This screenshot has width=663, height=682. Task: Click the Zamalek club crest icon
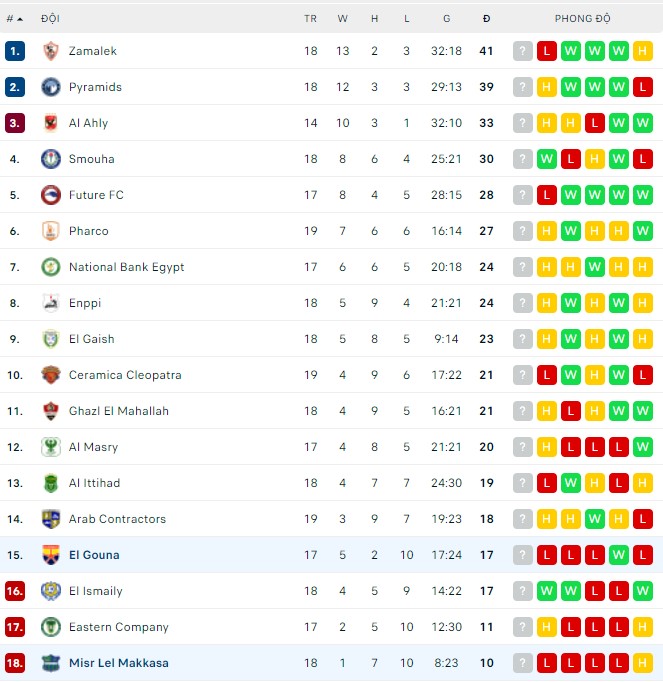click(51, 51)
